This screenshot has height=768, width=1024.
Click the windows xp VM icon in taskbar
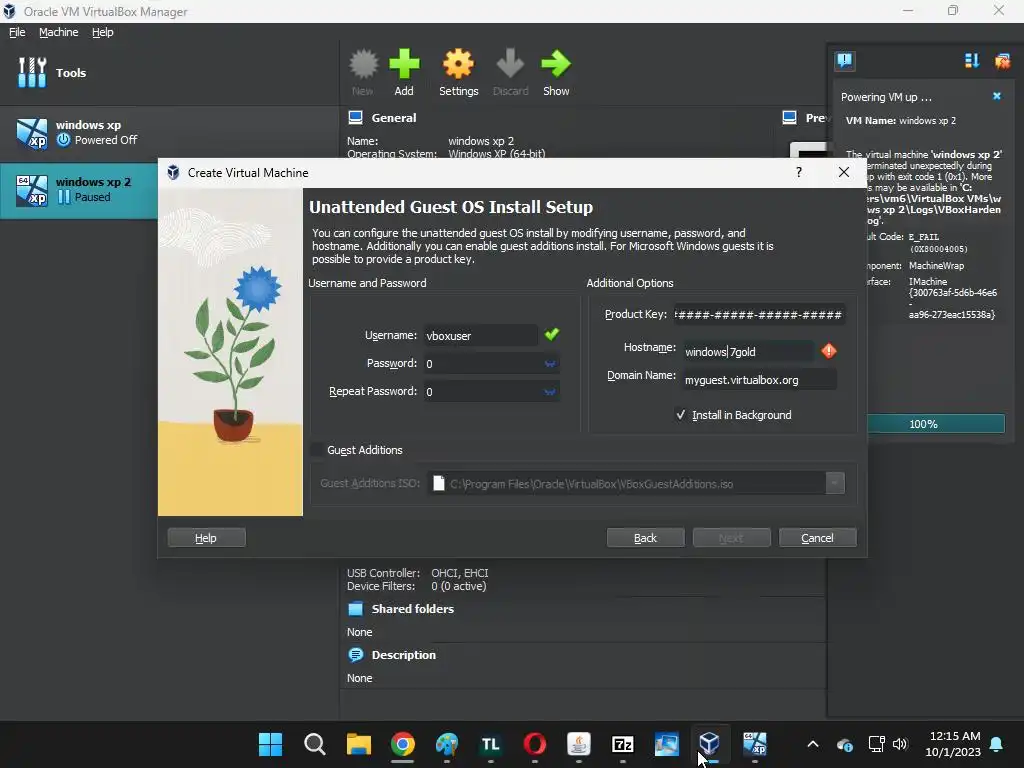click(754, 744)
